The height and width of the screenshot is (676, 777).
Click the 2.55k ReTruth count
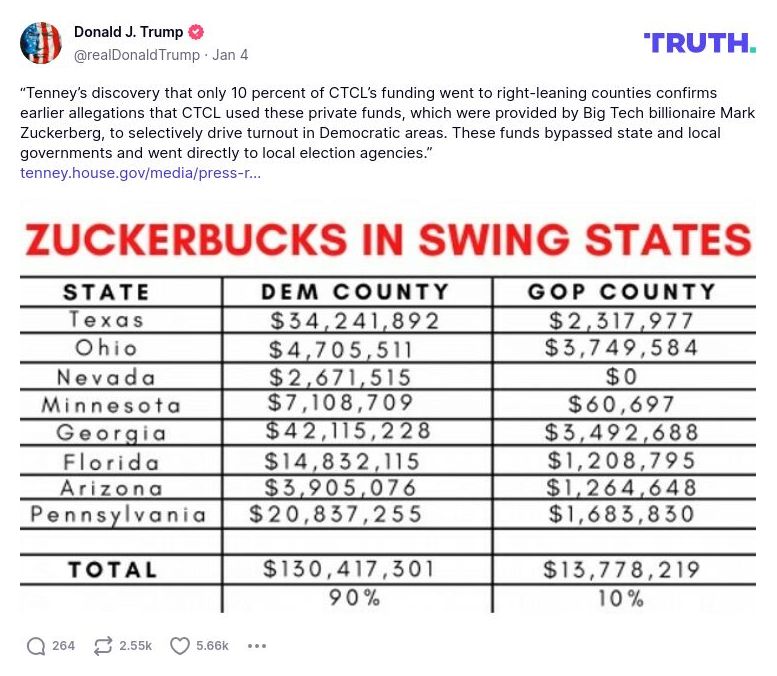(135, 646)
